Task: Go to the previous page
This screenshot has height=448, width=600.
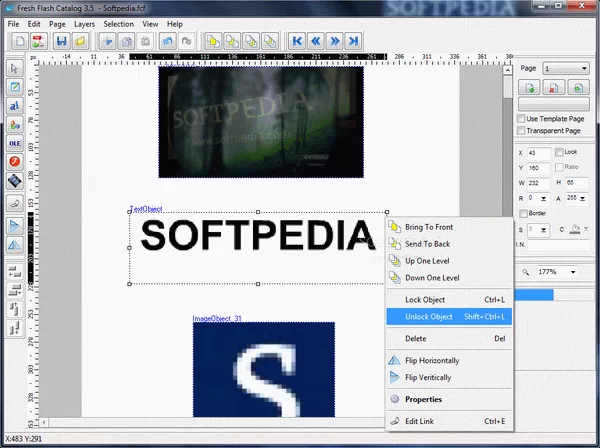Action: [x=316, y=41]
